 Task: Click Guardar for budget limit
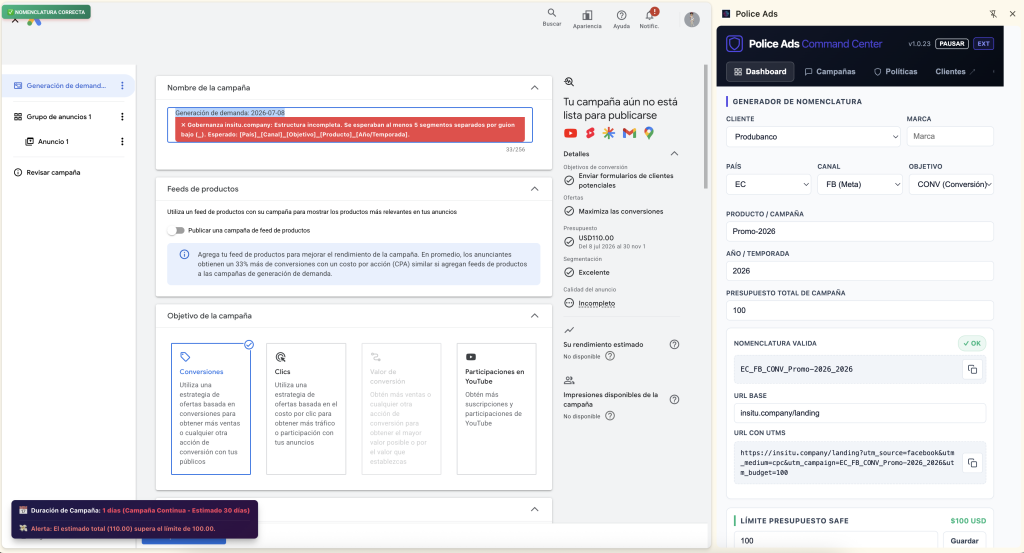click(x=964, y=541)
